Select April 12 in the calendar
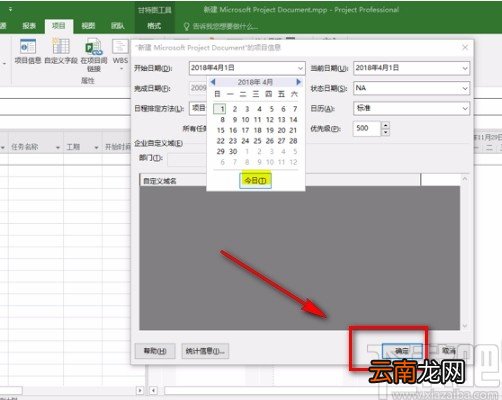Image resolution: width=502 pixels, height=400 pixels. pyautogui.click(x=270, y=119)
